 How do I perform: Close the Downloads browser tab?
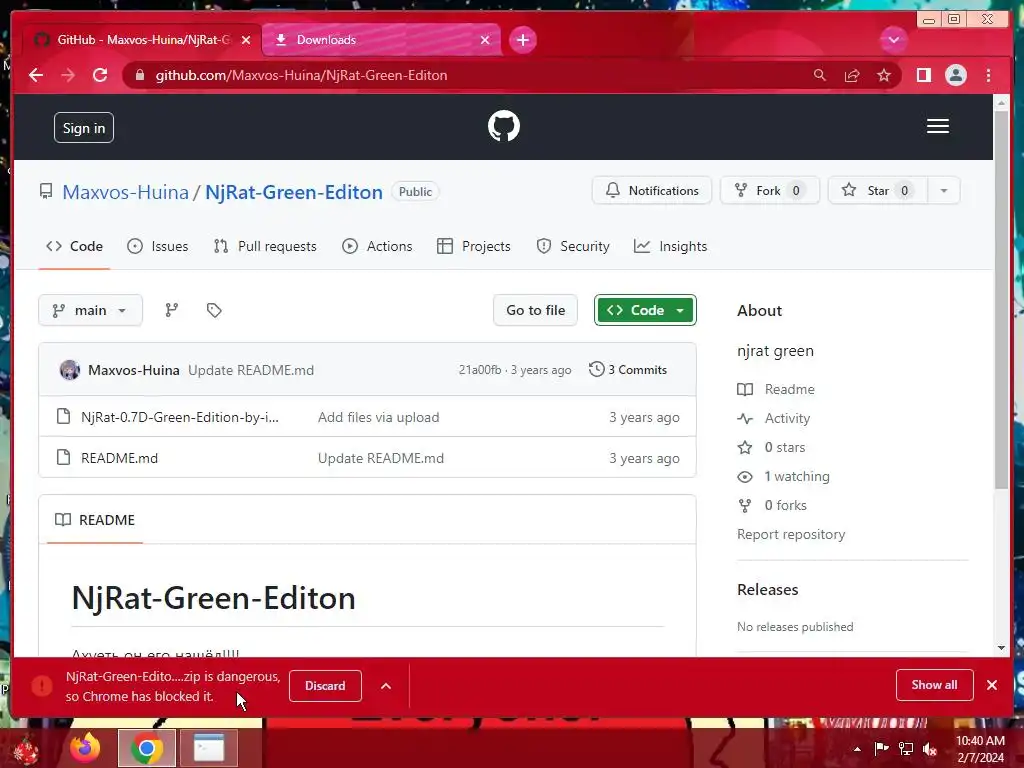(485, 40)
